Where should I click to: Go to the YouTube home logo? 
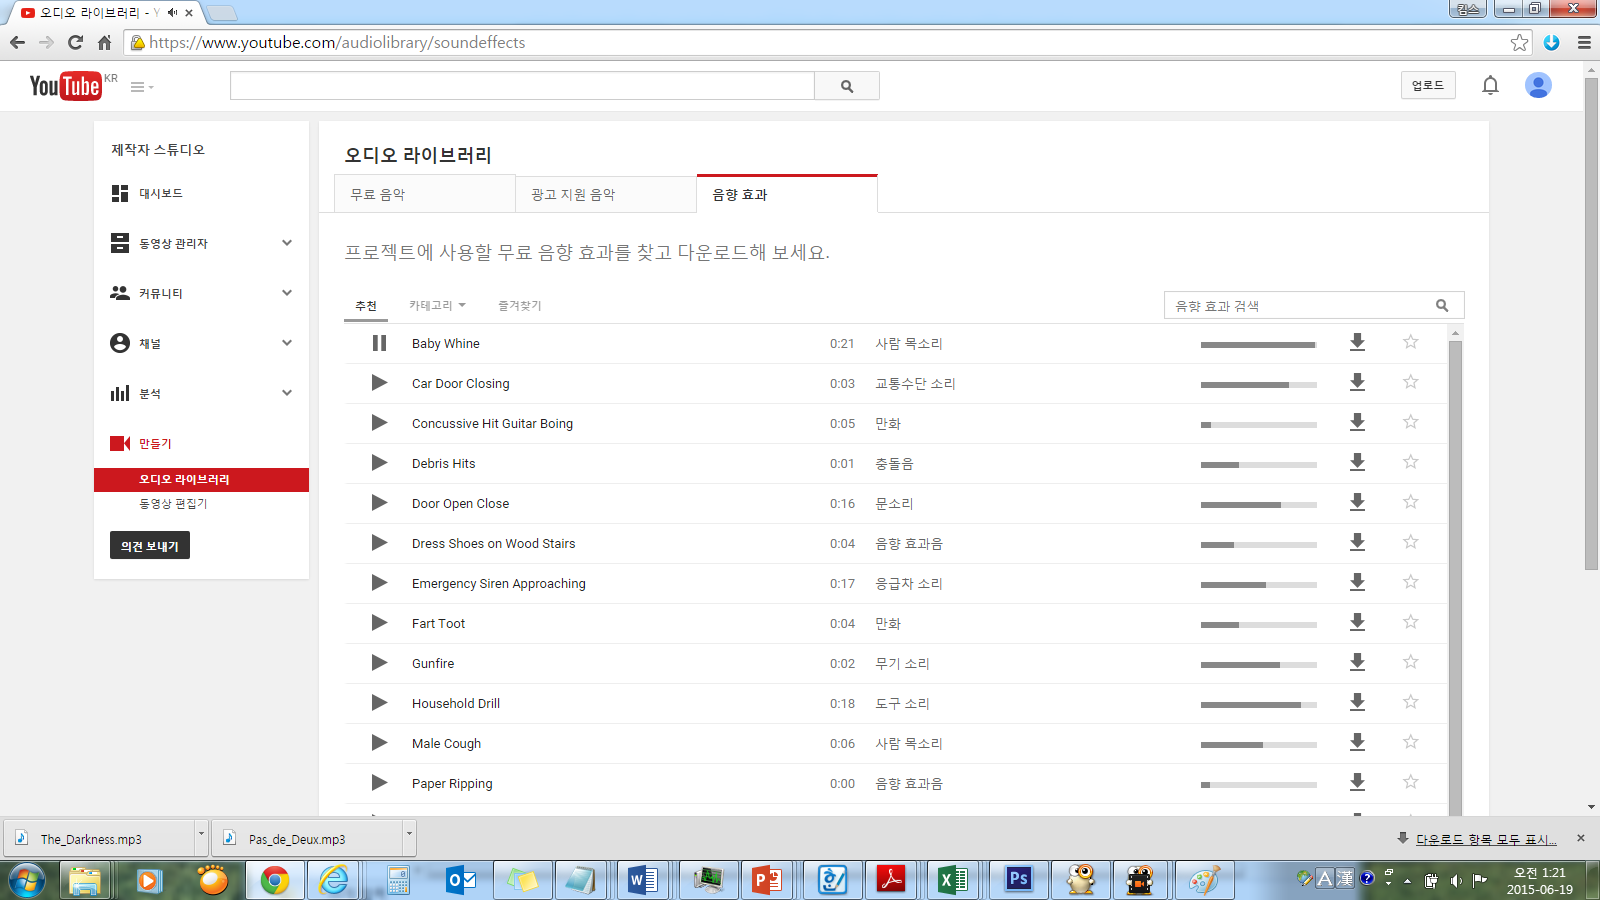(x=65, y=85)
